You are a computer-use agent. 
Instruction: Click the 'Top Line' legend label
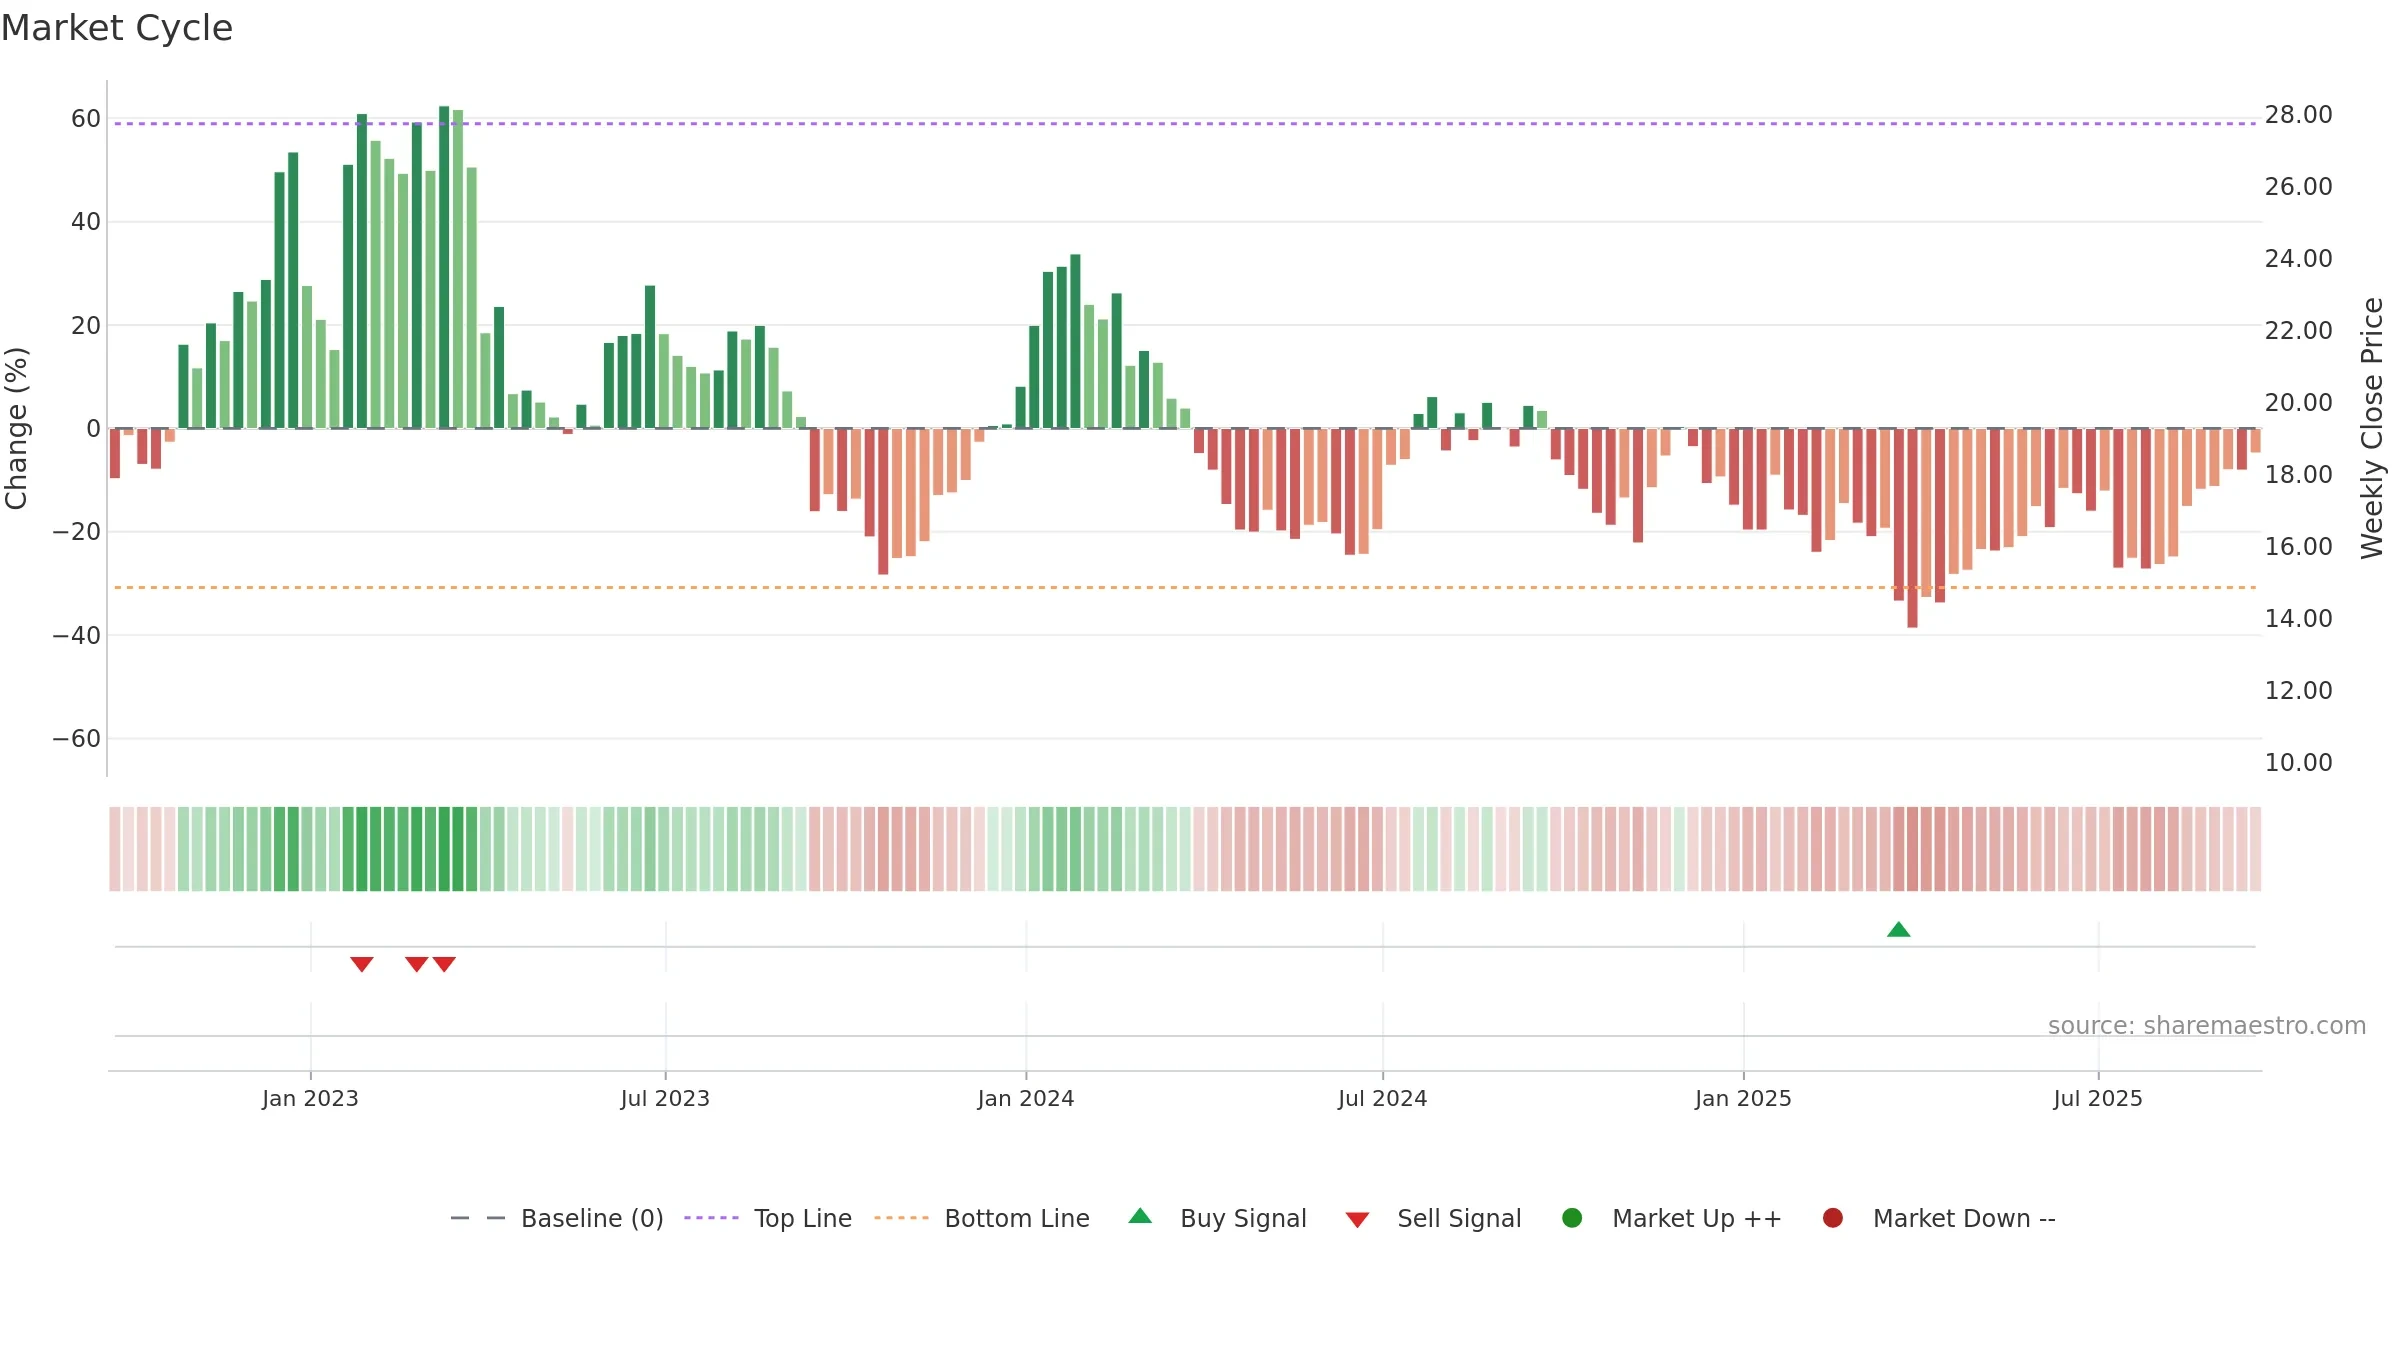pos(803,1219)
